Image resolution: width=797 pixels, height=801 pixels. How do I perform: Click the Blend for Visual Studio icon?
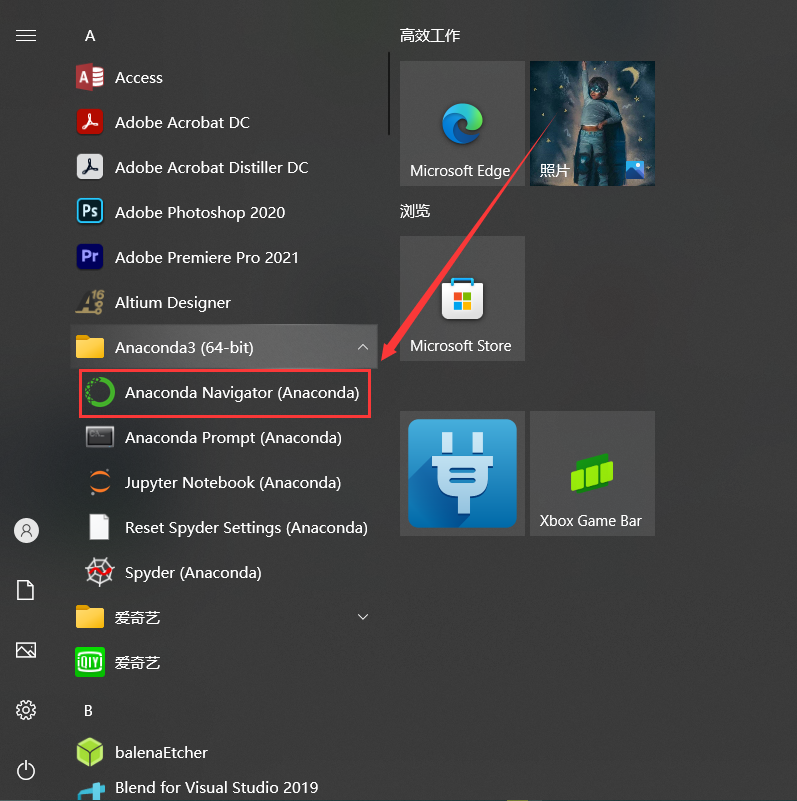pos(91,791)
